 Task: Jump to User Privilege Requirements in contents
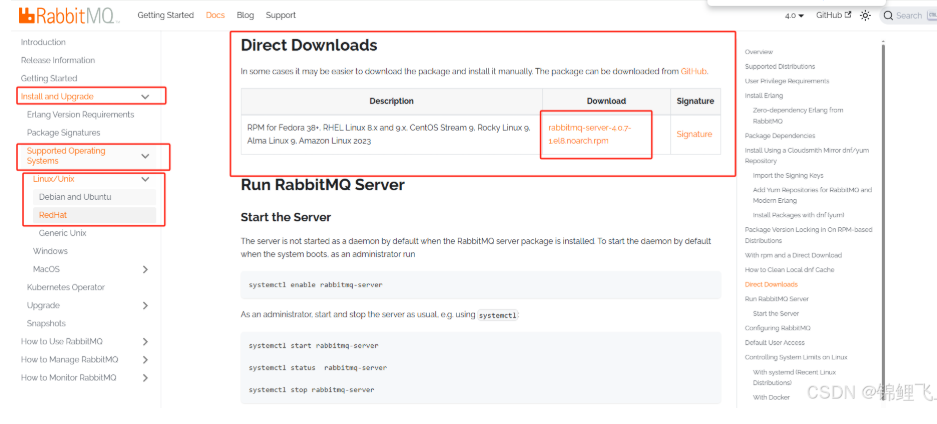(787, 81)
